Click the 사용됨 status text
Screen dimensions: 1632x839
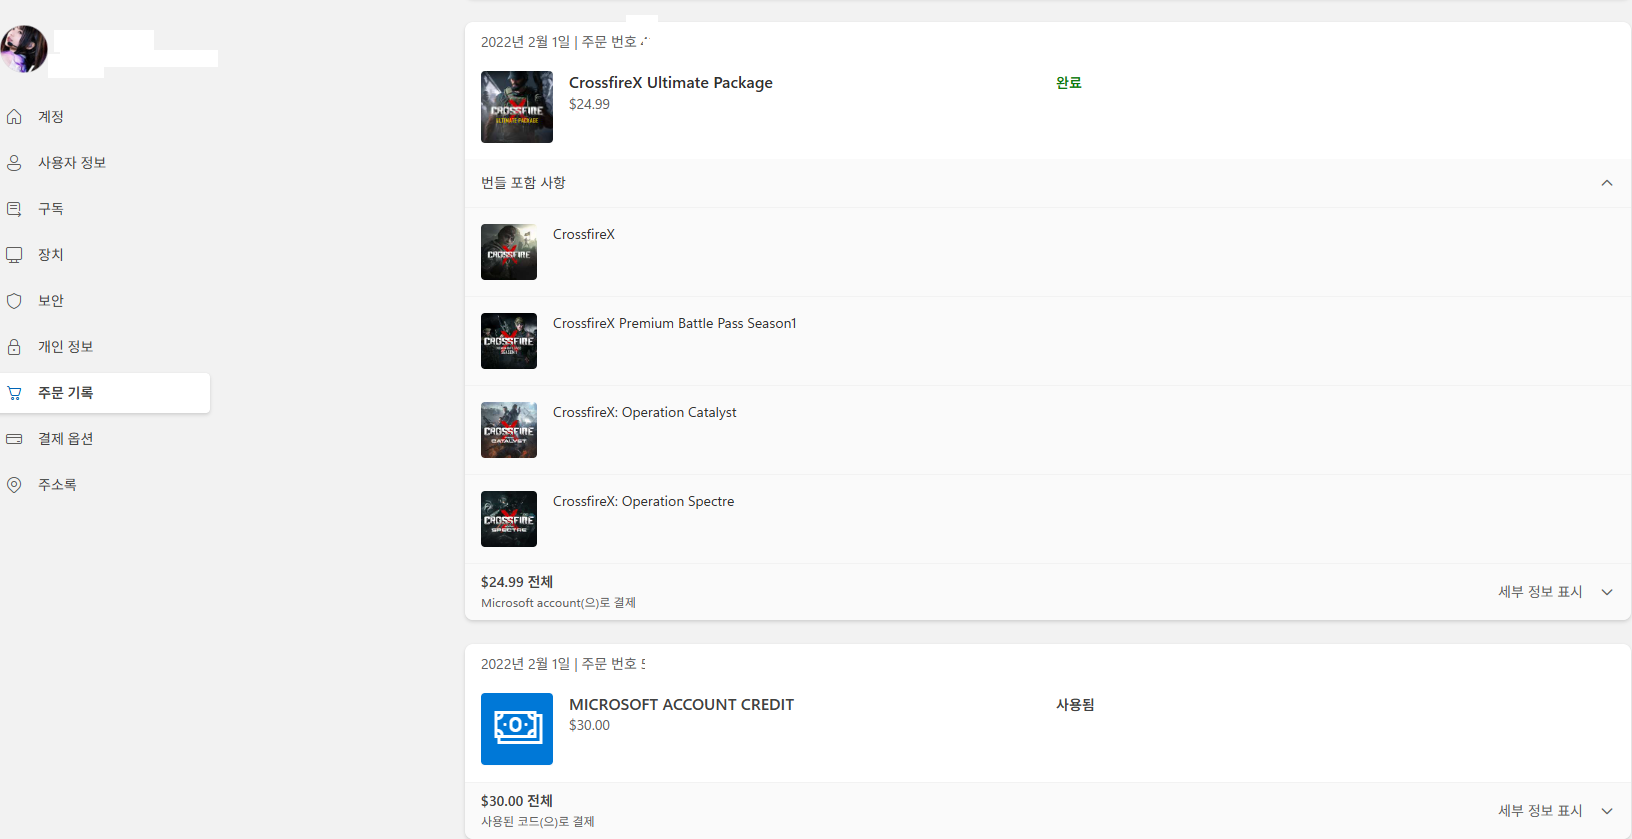tap(1075, 705)
